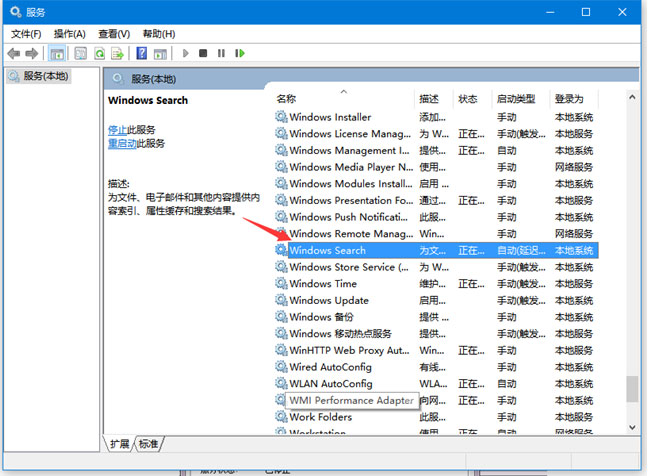The width and height of the screenshot is (650, 476).
Task: Open the 查看(V) menu
Action: [x=114, y=34]
